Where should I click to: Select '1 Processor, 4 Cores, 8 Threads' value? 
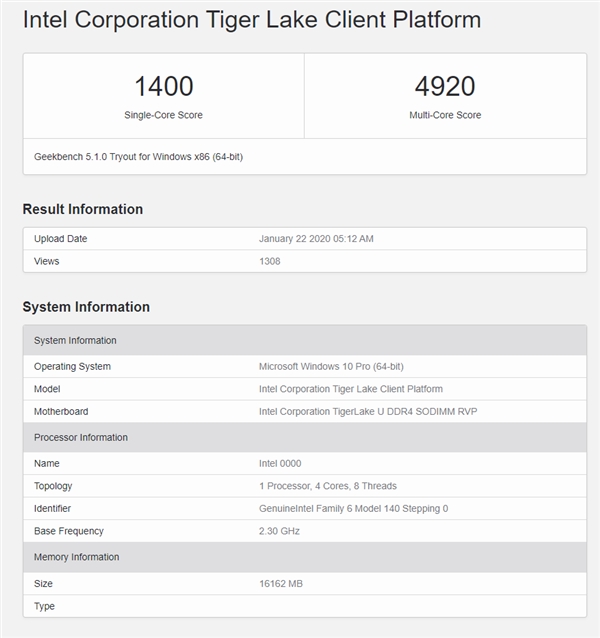[328, 486]
